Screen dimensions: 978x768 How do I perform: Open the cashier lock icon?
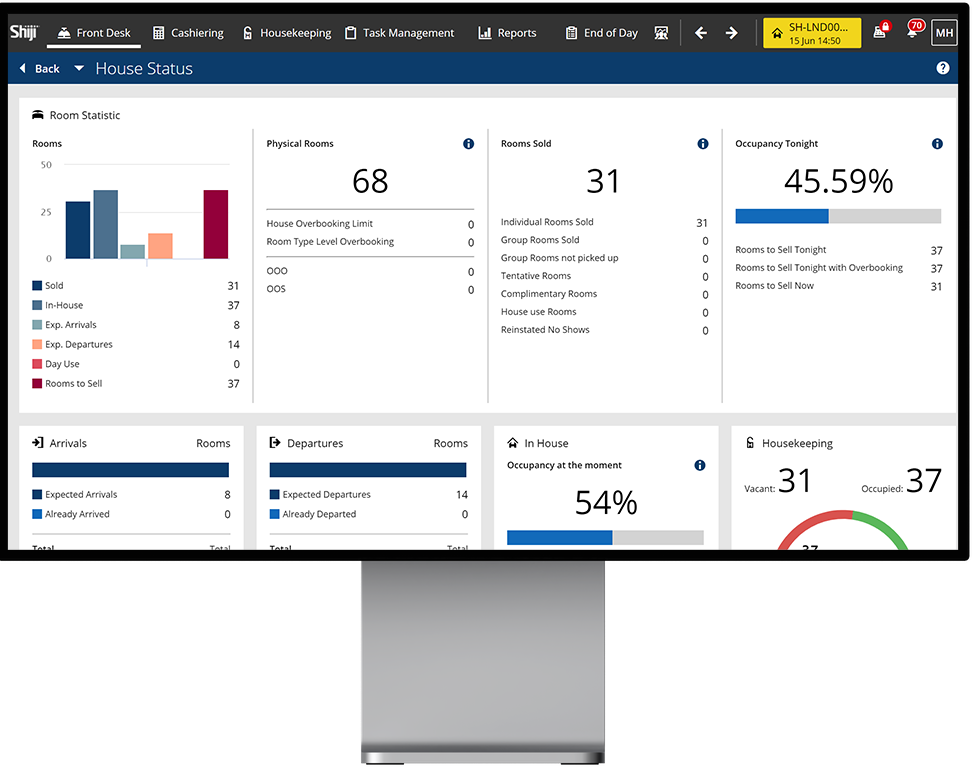click(x=880, y=32)
